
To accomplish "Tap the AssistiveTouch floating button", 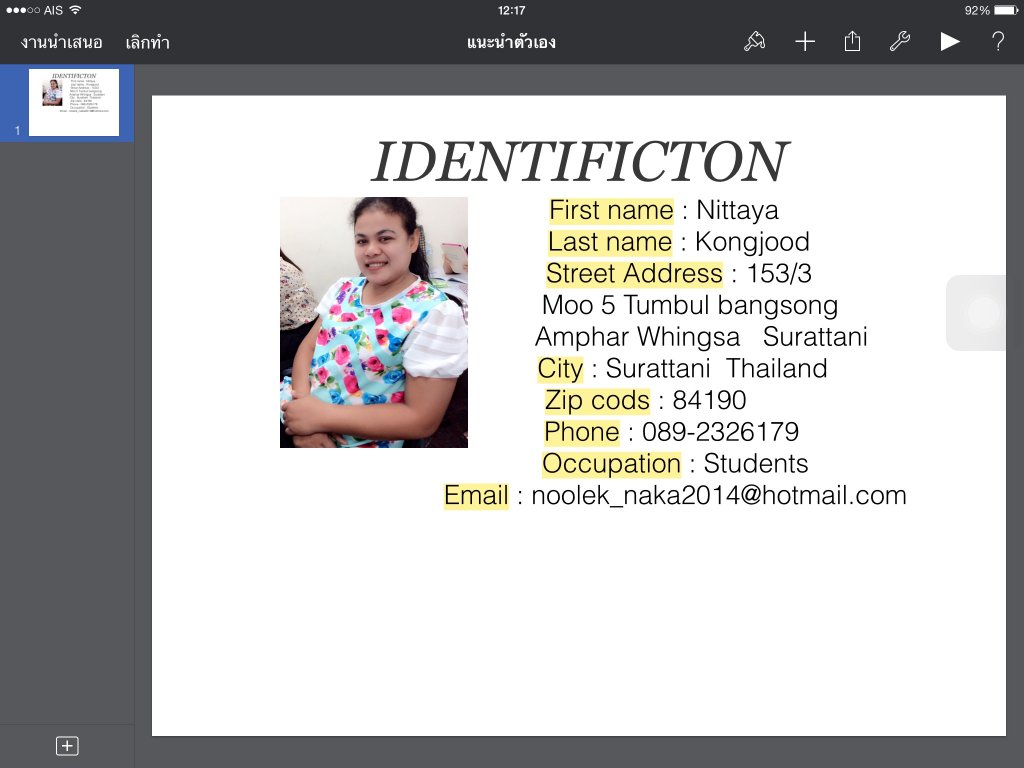I will point(984,313).
